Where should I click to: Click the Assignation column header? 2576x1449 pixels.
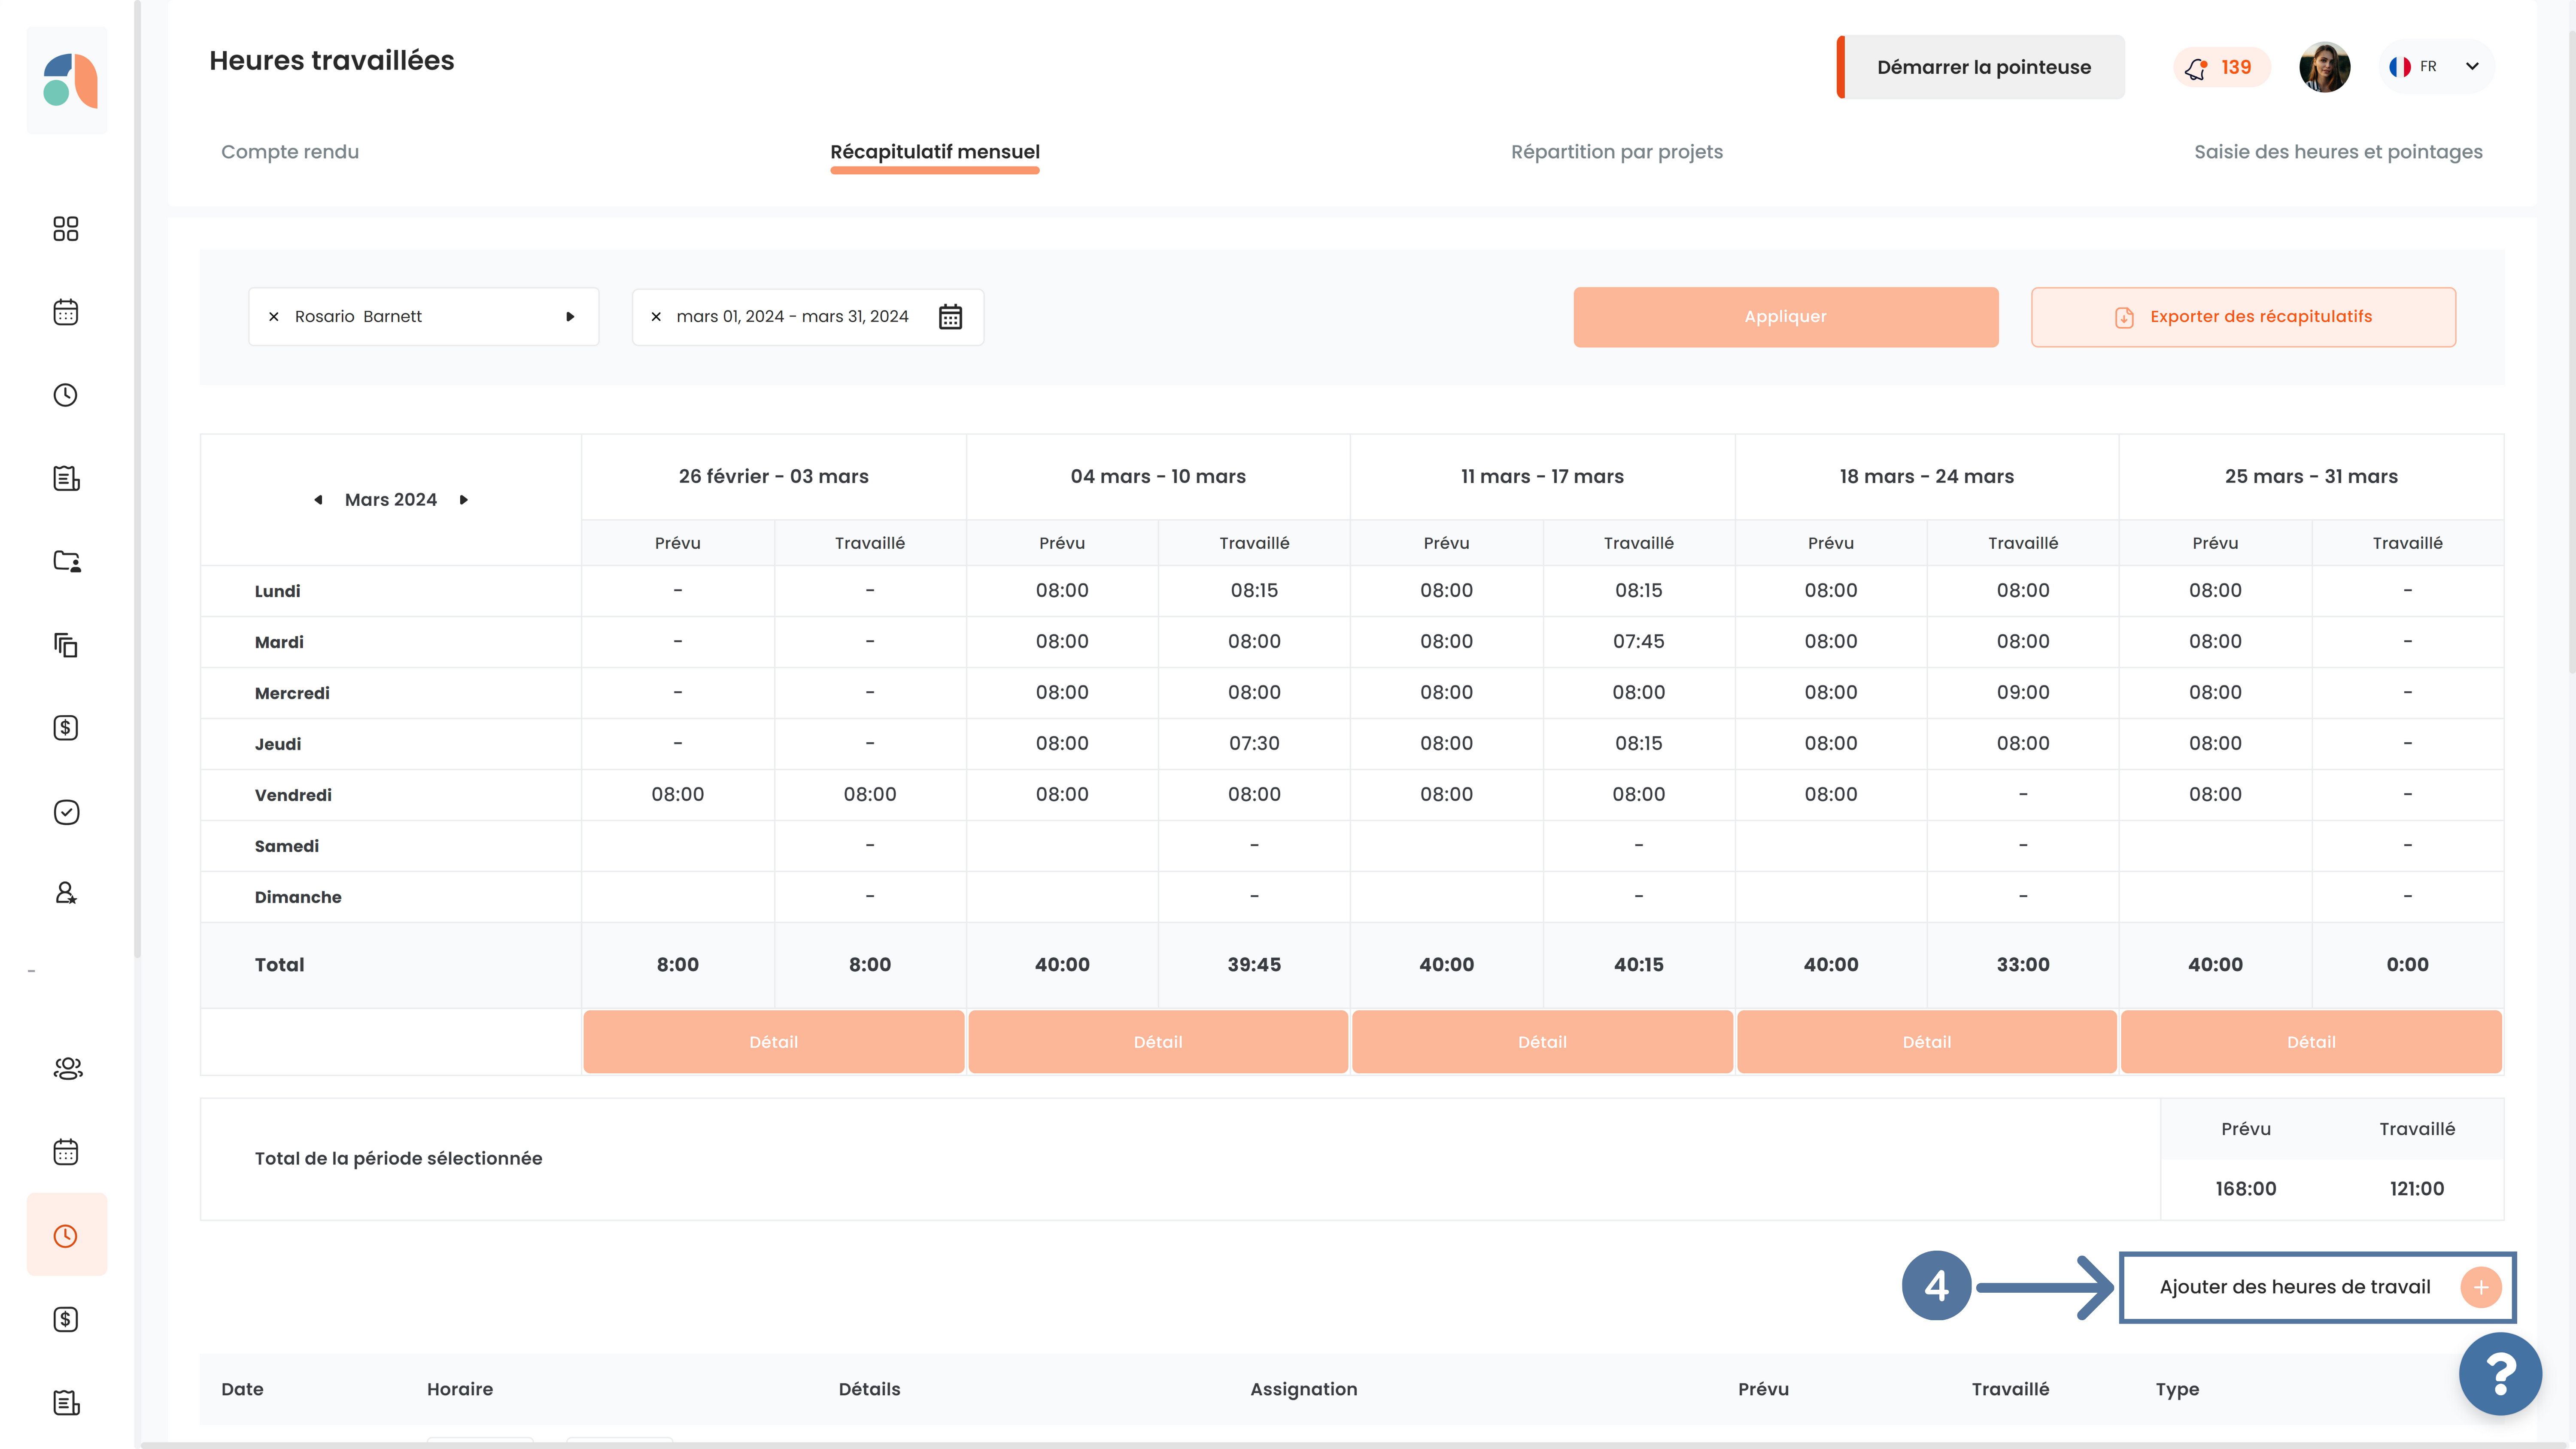(x=1303, y=1390)
